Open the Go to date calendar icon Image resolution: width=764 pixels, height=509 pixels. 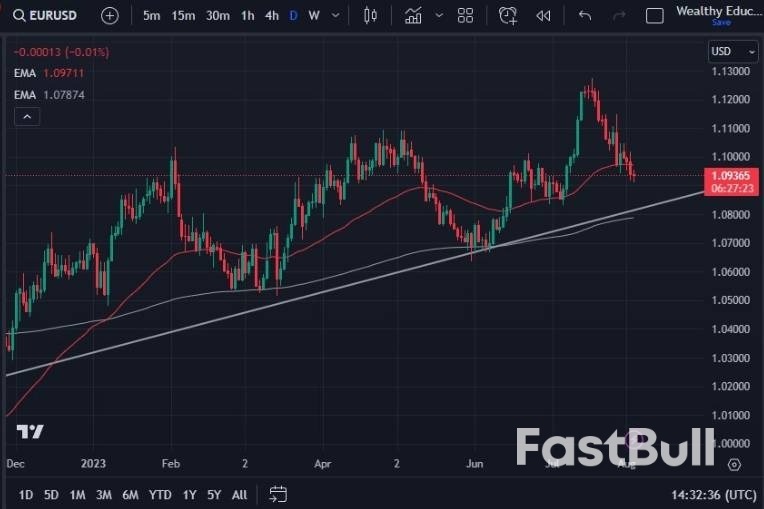pyautogui.click(x=278, y=494)
